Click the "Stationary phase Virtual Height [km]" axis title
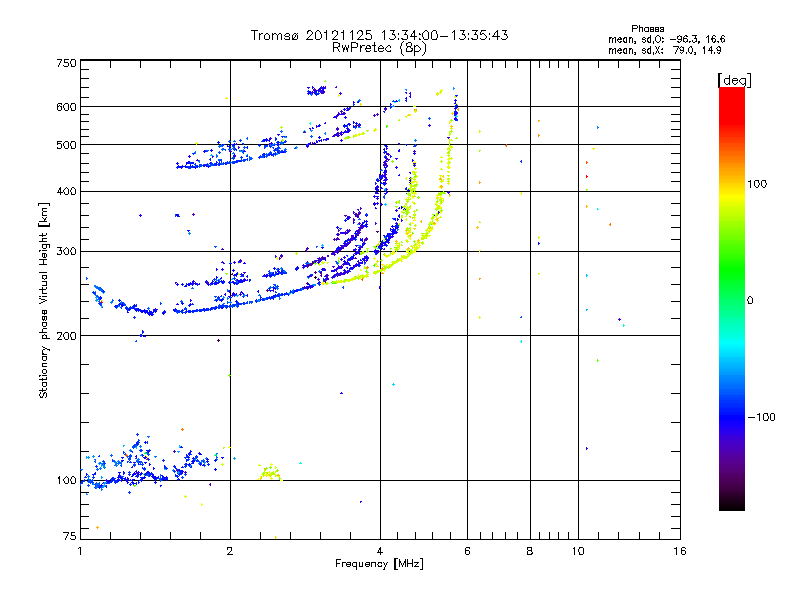The height and width of the screenshot is (600, 800). [43, 300]
